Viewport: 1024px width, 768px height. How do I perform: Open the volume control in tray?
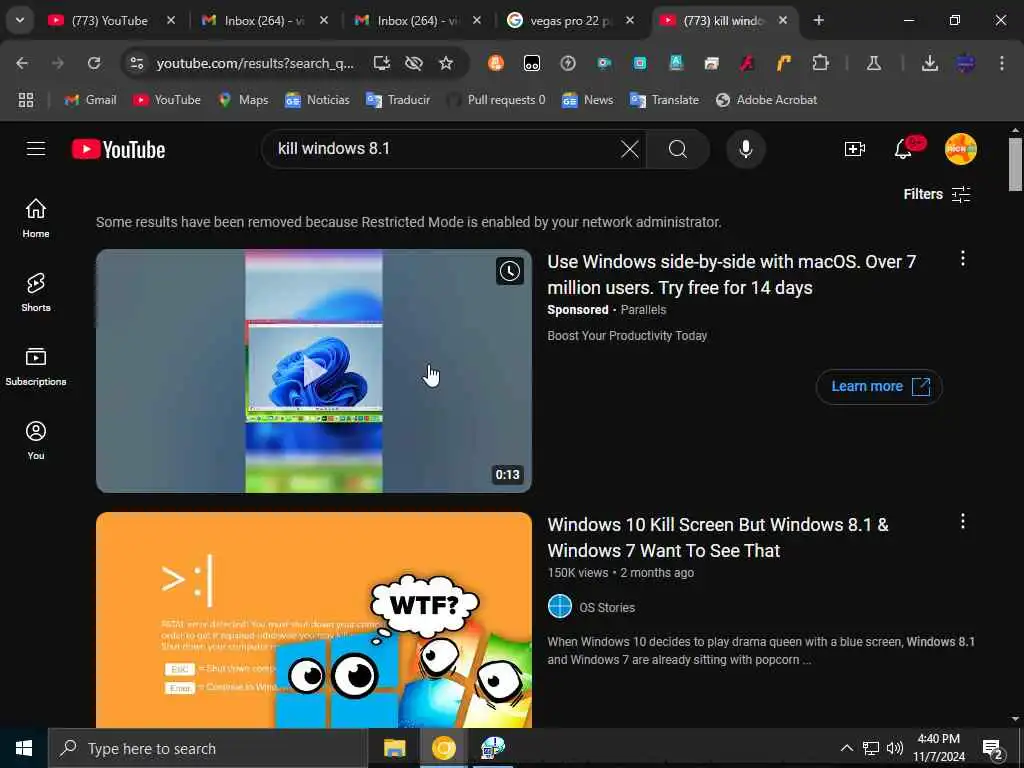(895, 748)
